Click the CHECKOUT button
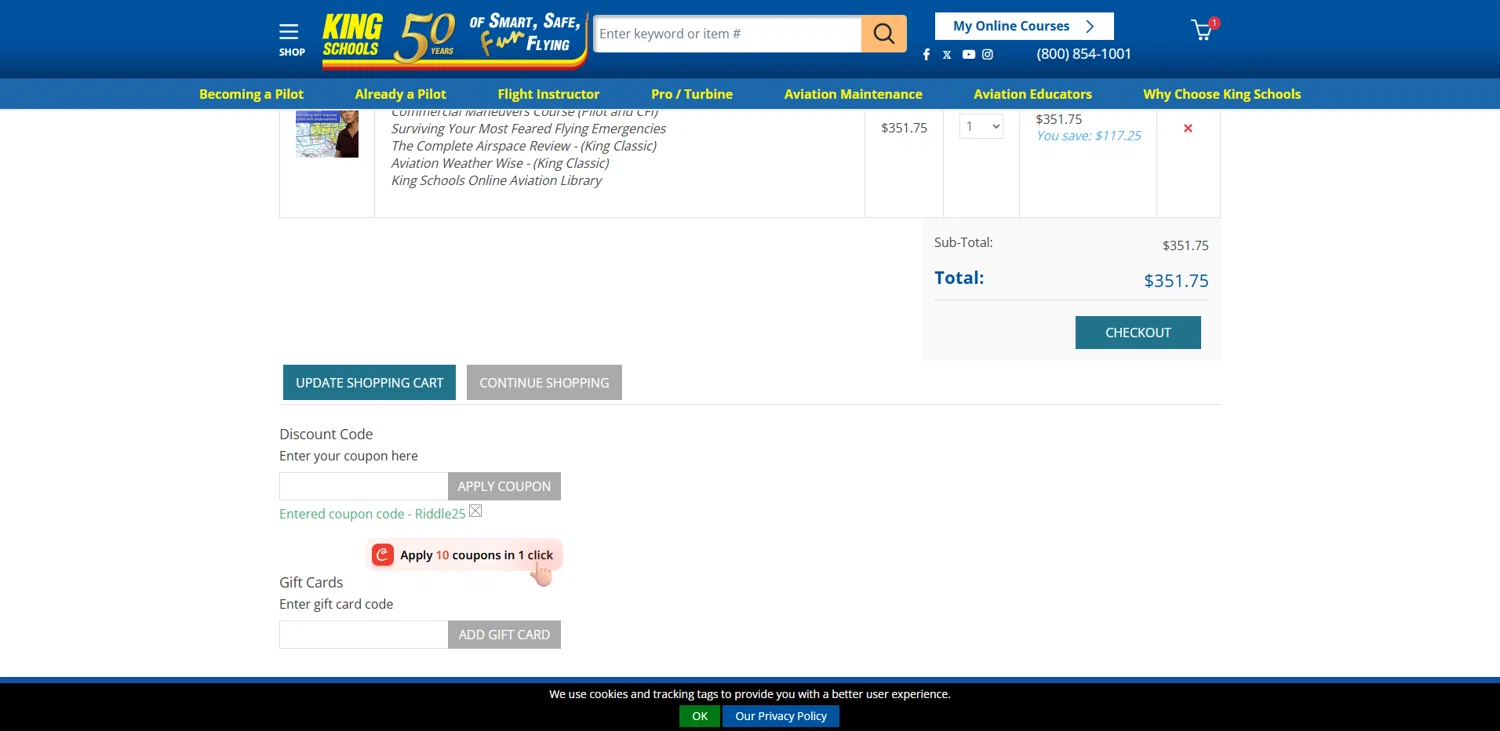 tap(1138, 333)
